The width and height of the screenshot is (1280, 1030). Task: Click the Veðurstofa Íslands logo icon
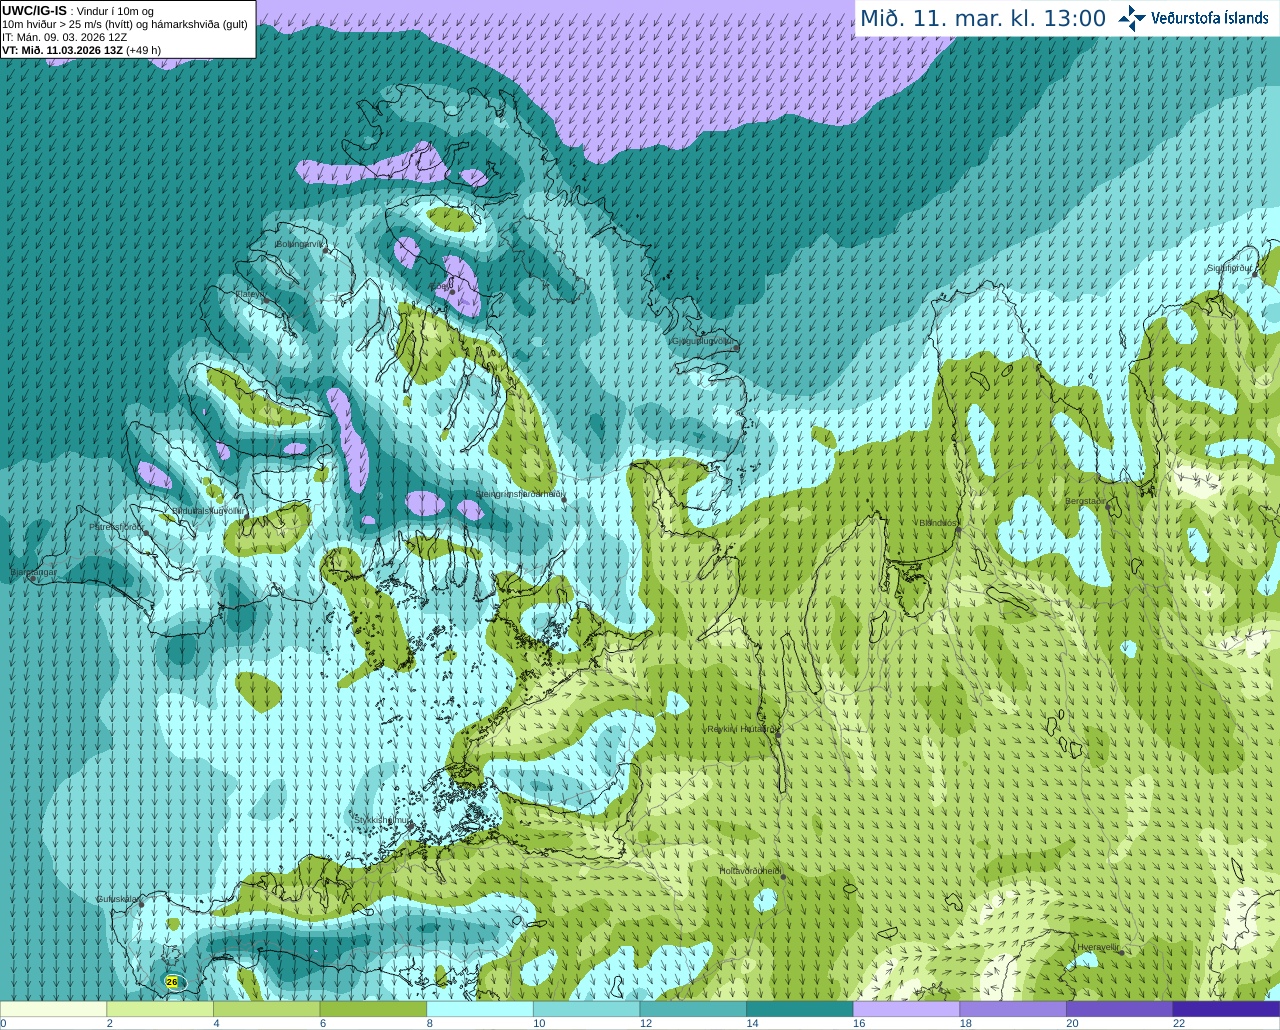[1132, 18]
